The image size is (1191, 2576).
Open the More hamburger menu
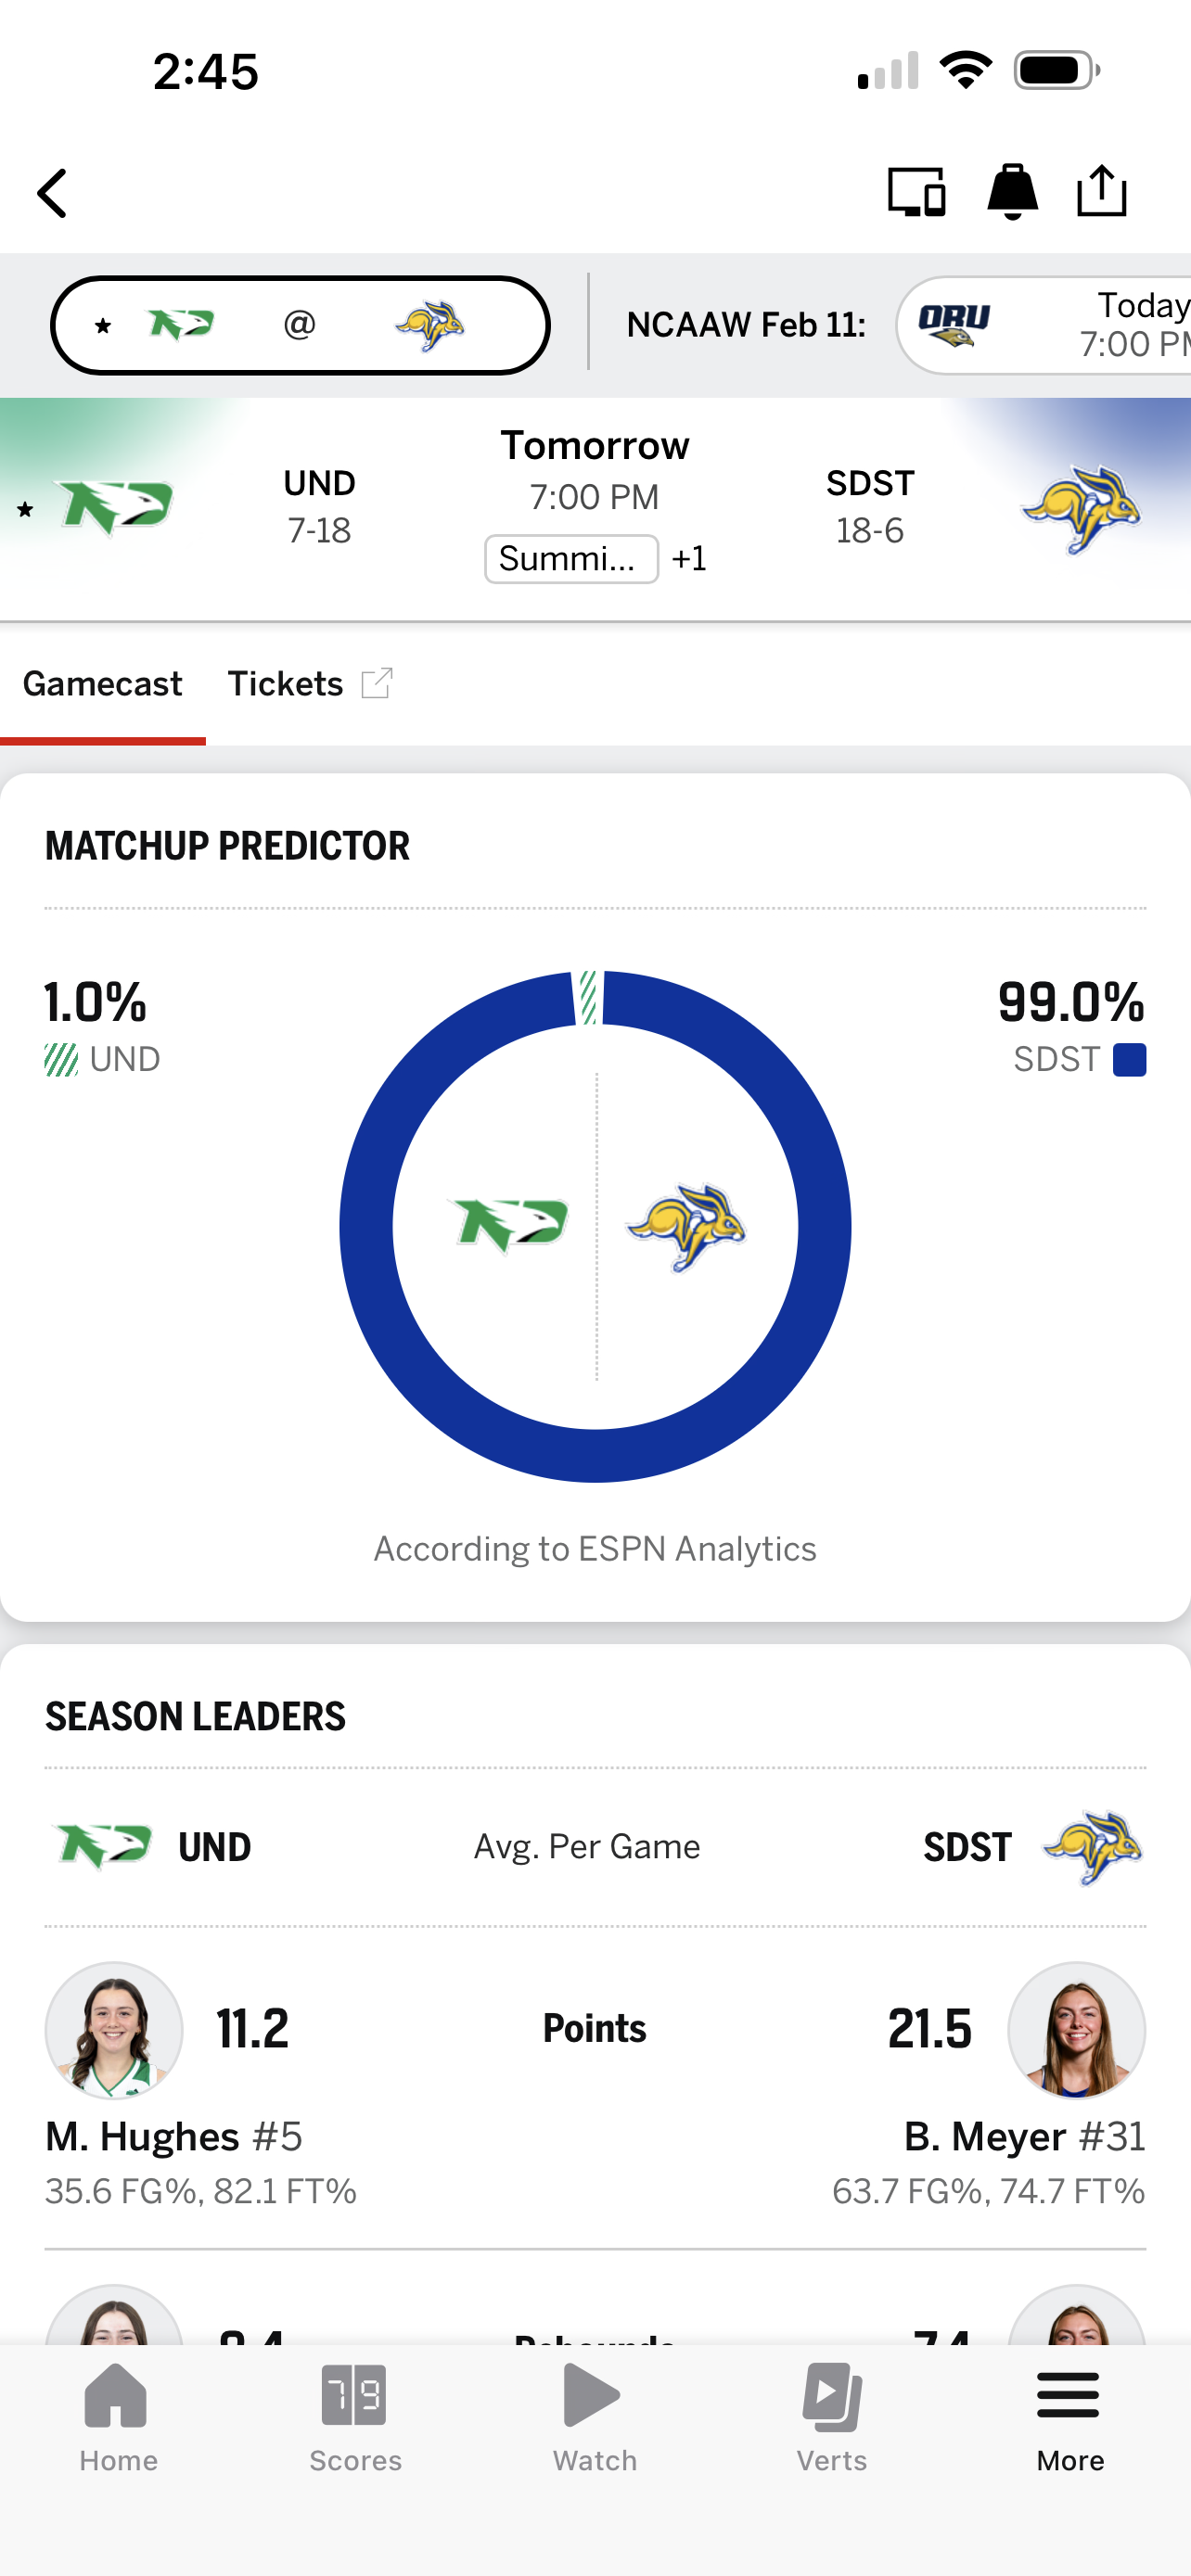point(1069,2416)
